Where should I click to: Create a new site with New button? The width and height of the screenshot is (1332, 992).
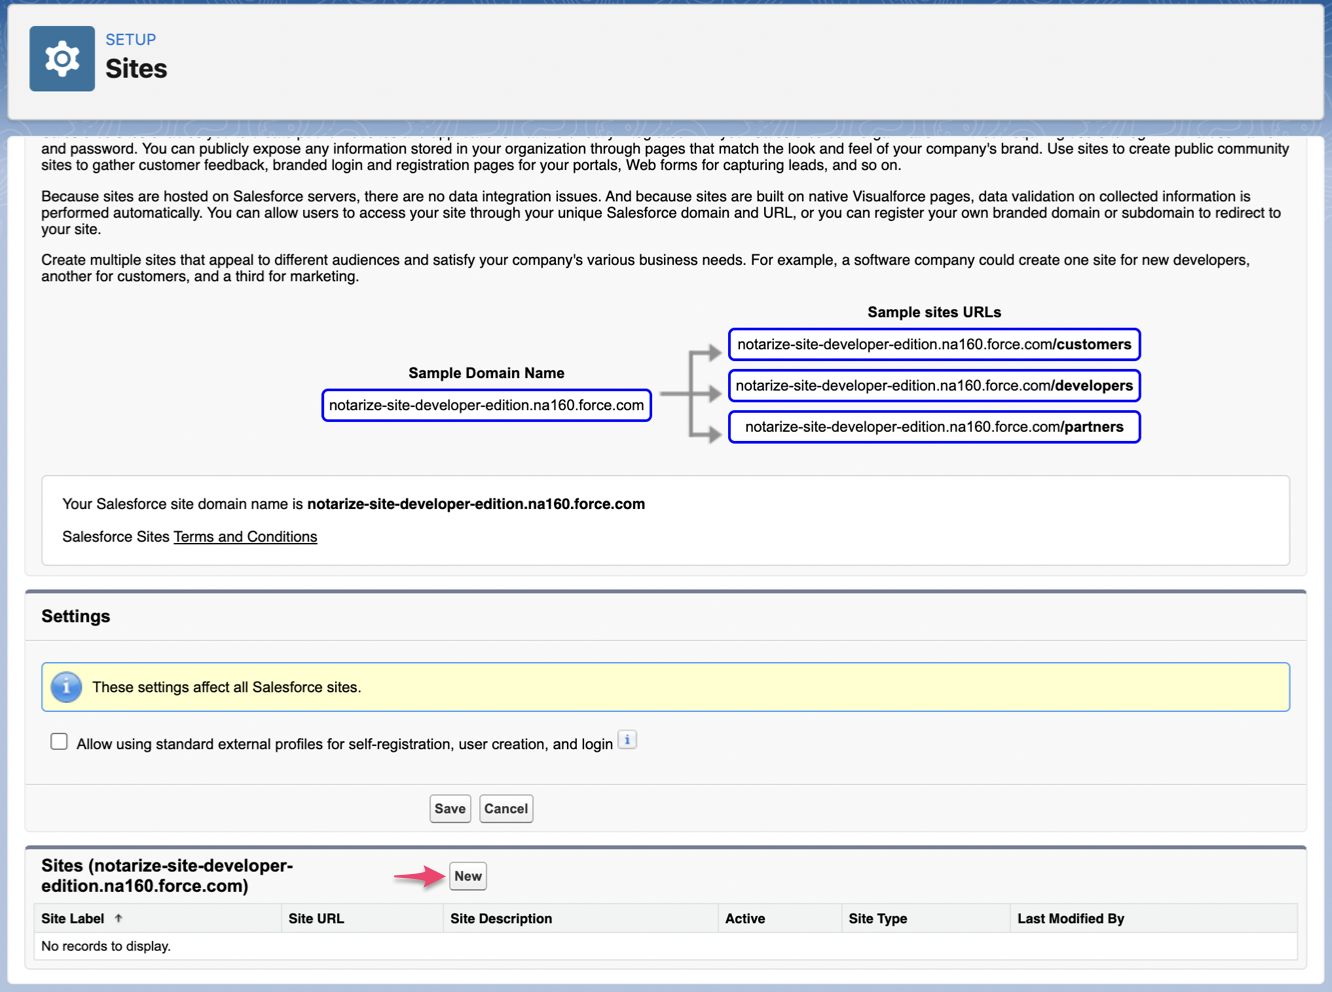467,876
